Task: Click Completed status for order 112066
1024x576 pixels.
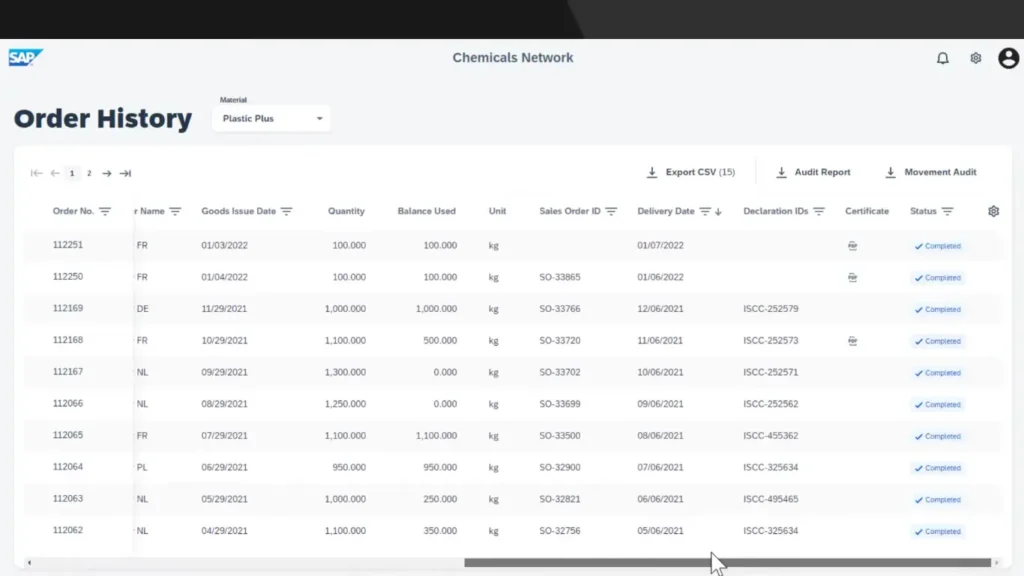Action: coord(938,405)
